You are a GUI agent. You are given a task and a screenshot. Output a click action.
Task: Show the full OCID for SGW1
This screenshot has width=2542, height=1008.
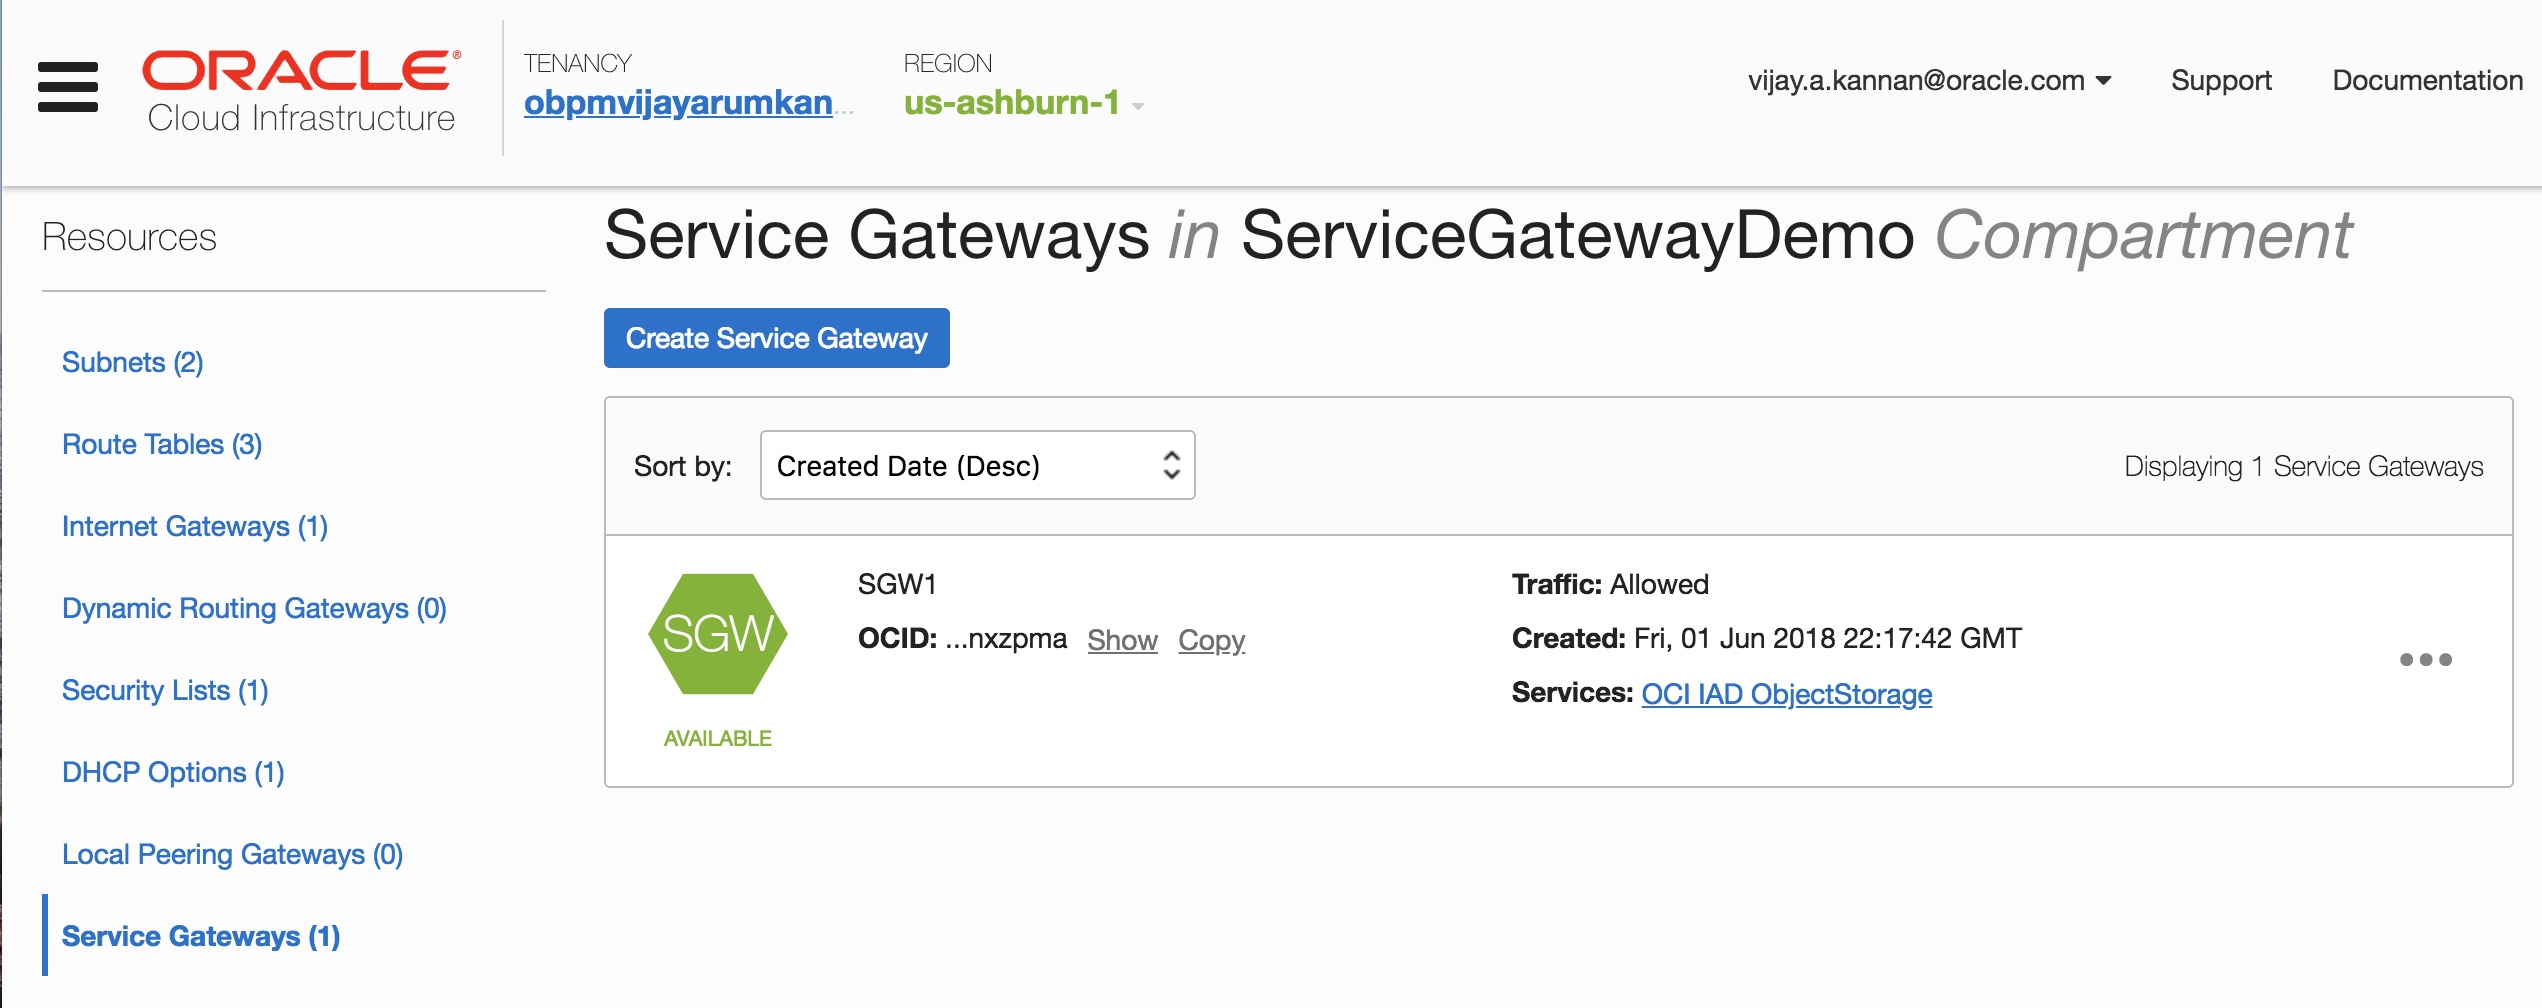pyautogui.click(x=1122, y=640)
